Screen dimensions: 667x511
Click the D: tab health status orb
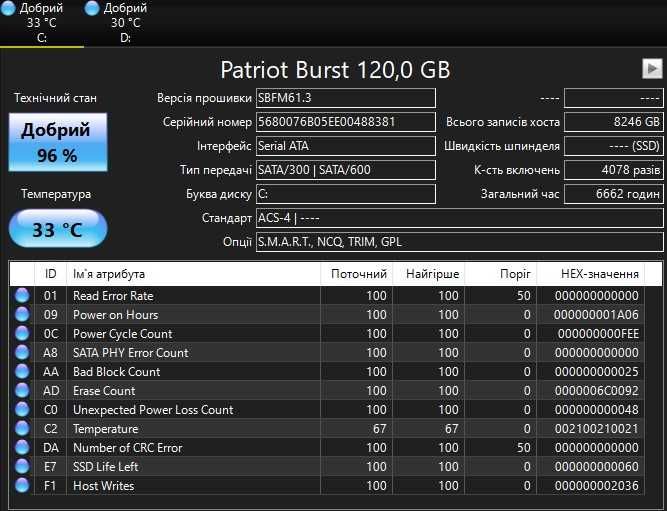coord(92,8)
